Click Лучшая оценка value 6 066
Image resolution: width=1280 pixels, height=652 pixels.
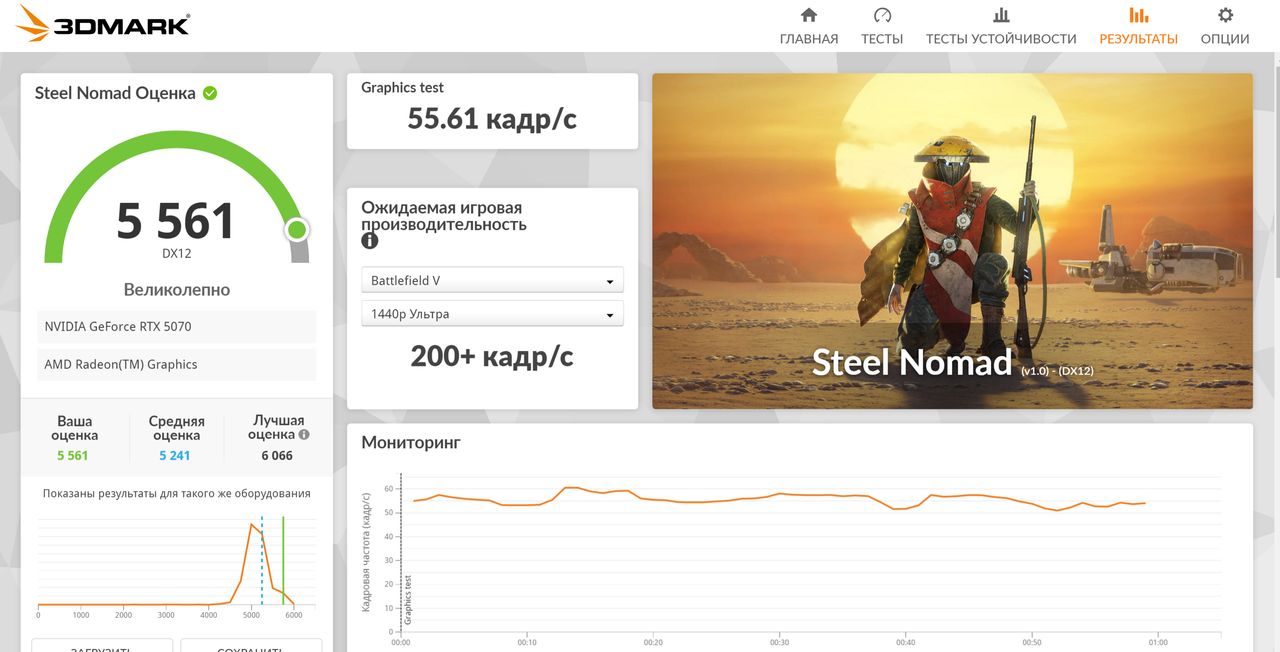point(277,456)
